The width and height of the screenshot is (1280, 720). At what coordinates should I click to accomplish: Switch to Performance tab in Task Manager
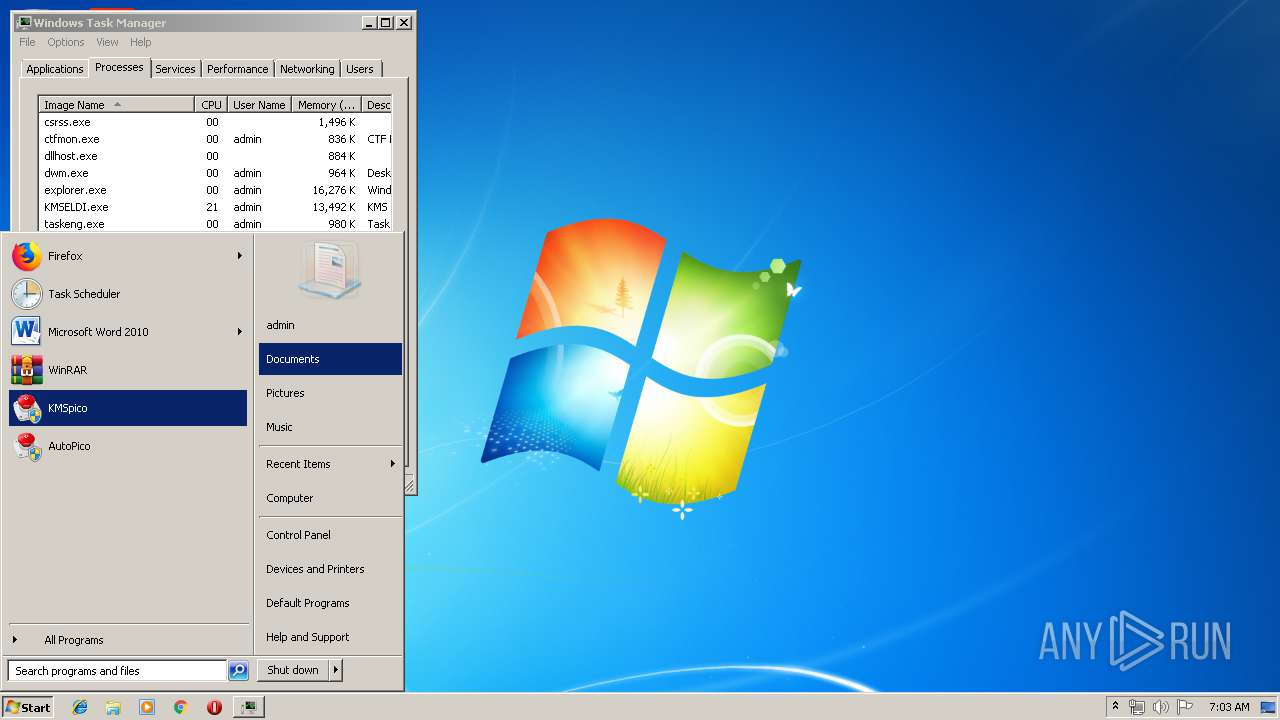237,69
